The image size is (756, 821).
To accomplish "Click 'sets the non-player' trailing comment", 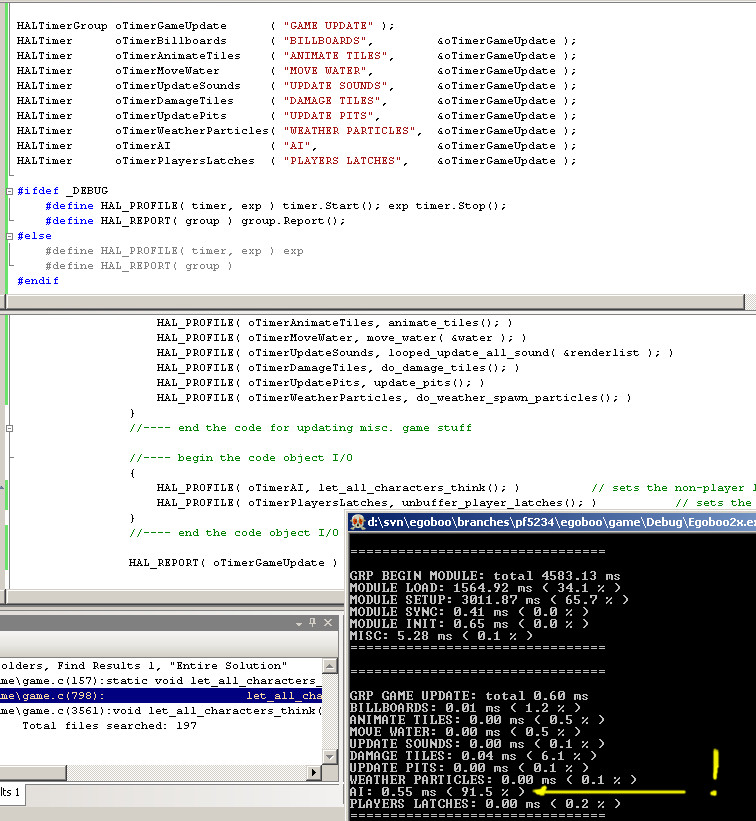I will pos(674,488).
